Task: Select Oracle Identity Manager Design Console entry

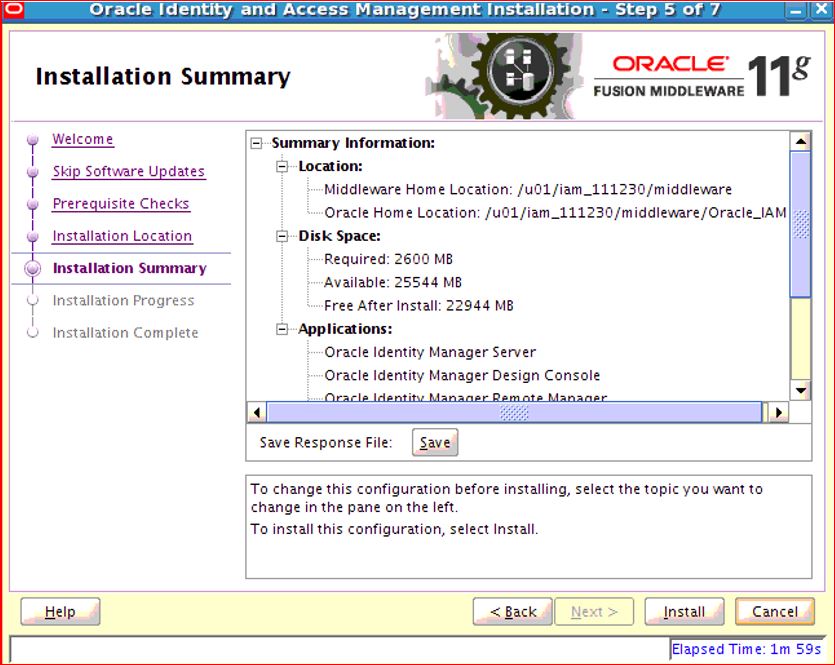Action: [x=462, y=376]
